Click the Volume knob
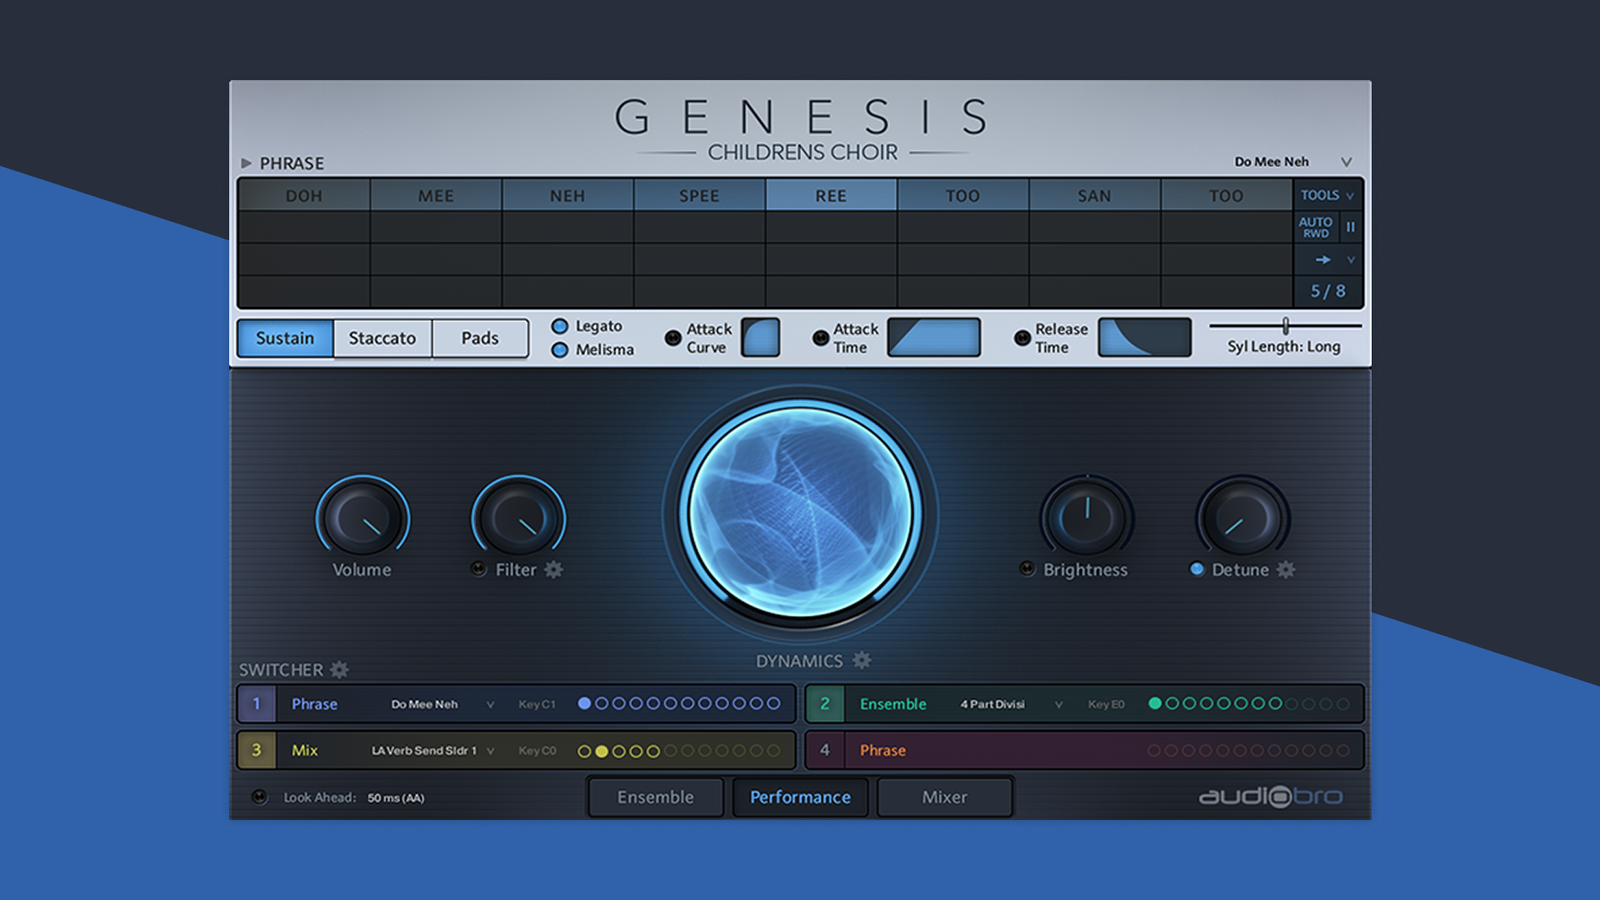This screenshot has height=900, width=1600. (362, 518)
